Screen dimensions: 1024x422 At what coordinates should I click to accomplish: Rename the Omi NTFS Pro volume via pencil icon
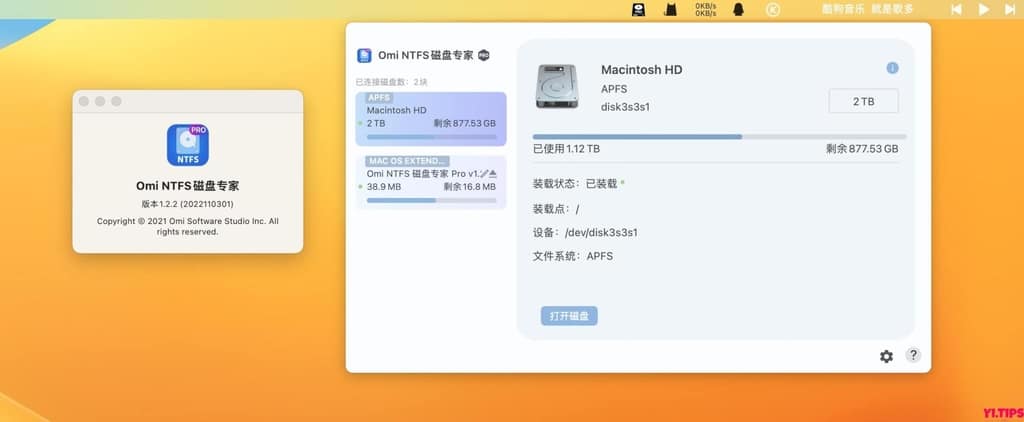tap(484, 174)
